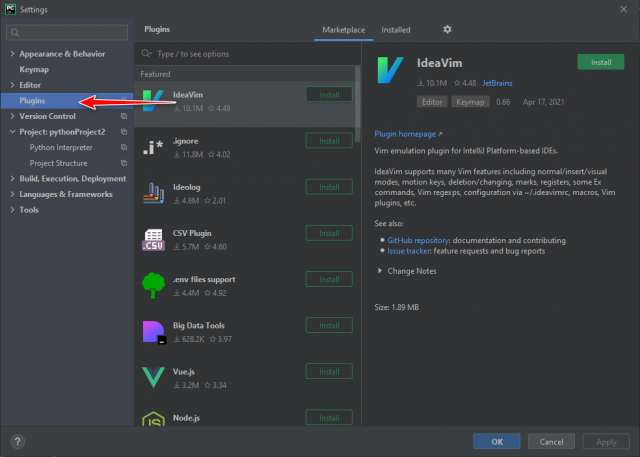Click the PyCharm logo in title bar
The image size is (640, 457).
(10, 9)
